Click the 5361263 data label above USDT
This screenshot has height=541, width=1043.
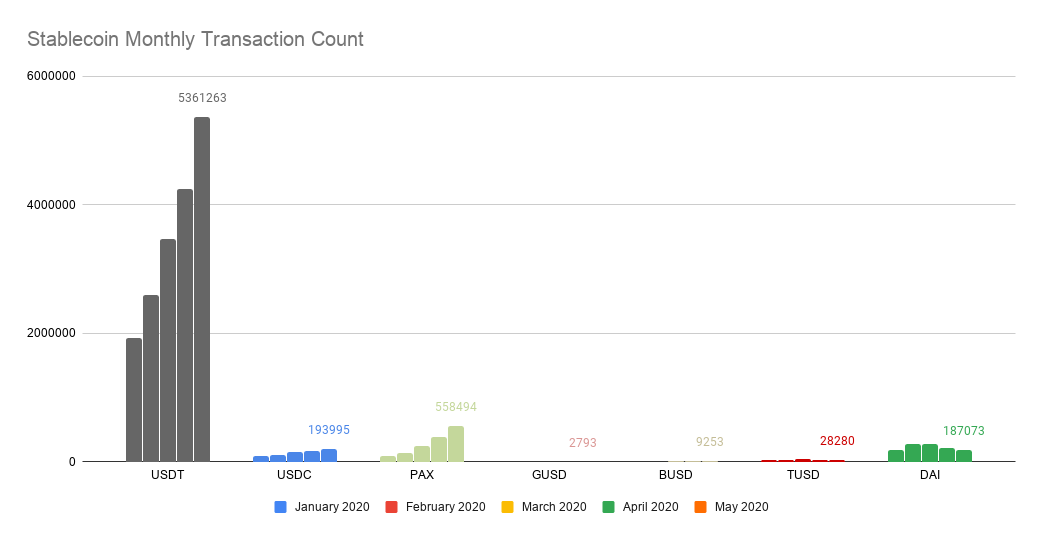202,98
